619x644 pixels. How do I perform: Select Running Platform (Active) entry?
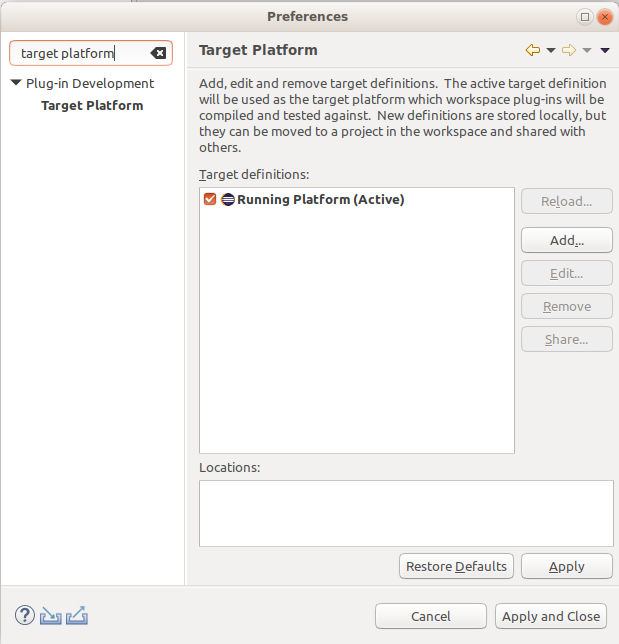coord(321,199)
